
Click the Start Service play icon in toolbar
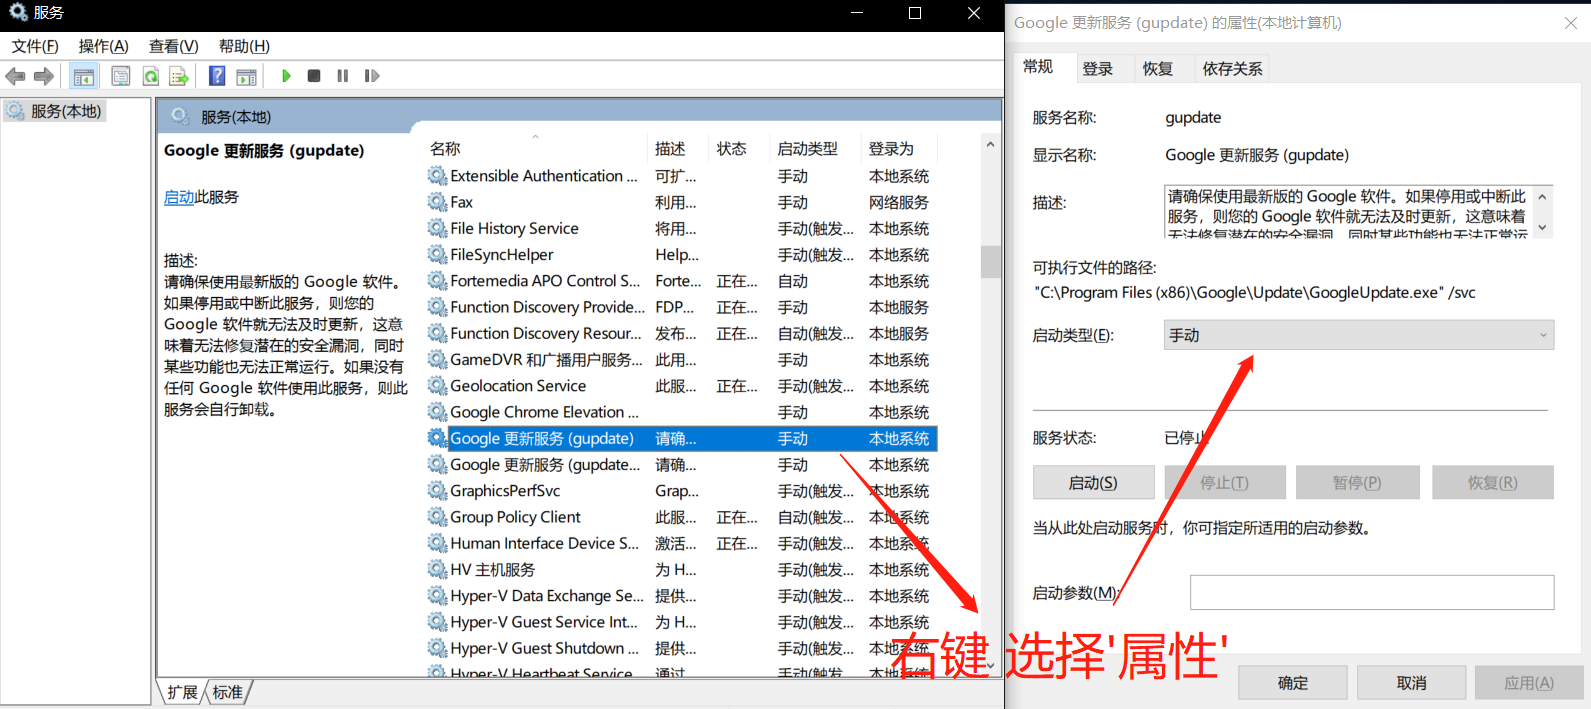click(287, 76)
